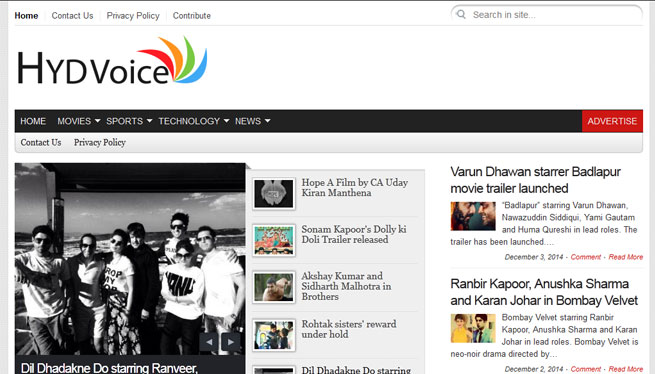
Task: Click the search magnifier icon
Action: click(x=461, y=14)
